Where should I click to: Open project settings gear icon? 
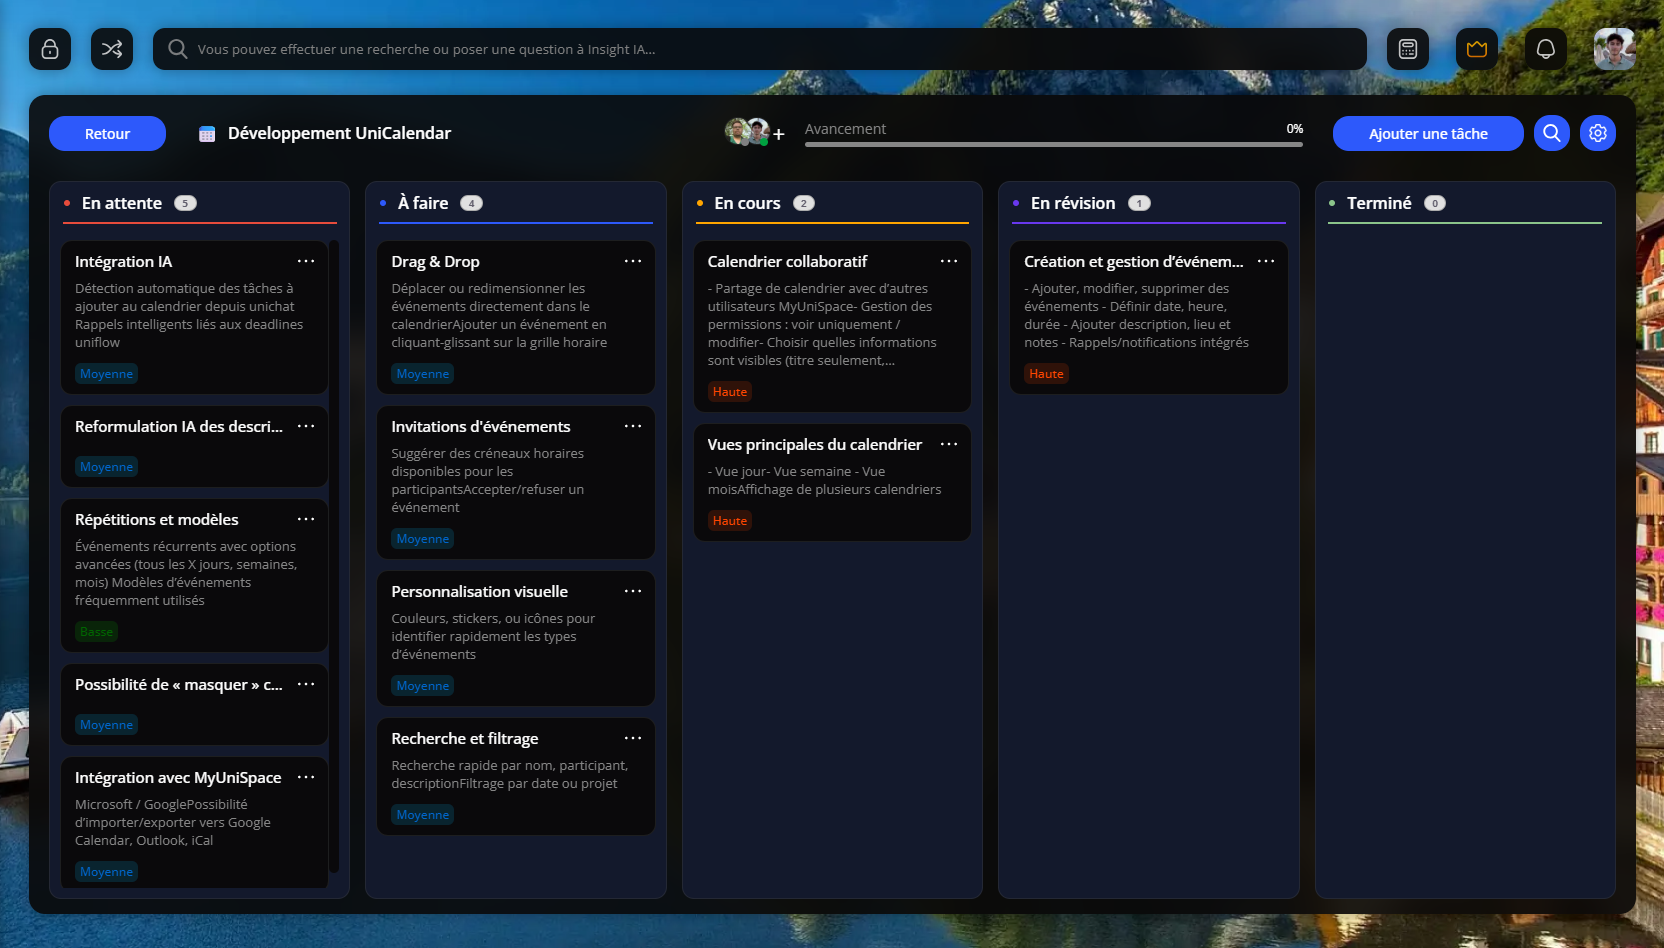pyautogui.click(x=1598, y=133)
